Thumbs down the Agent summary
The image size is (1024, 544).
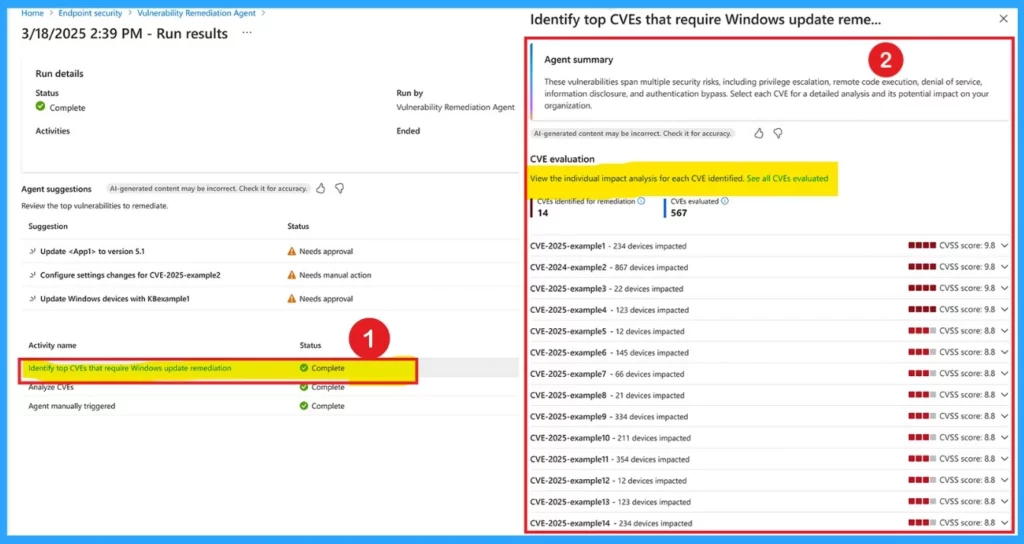[778, 133]
